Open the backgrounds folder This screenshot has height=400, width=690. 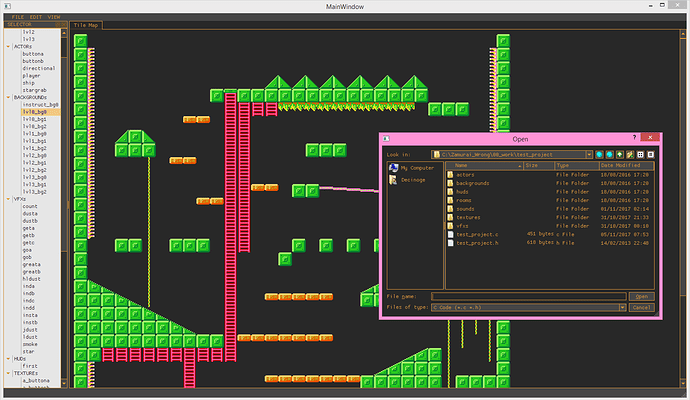[x=468, y=183]
